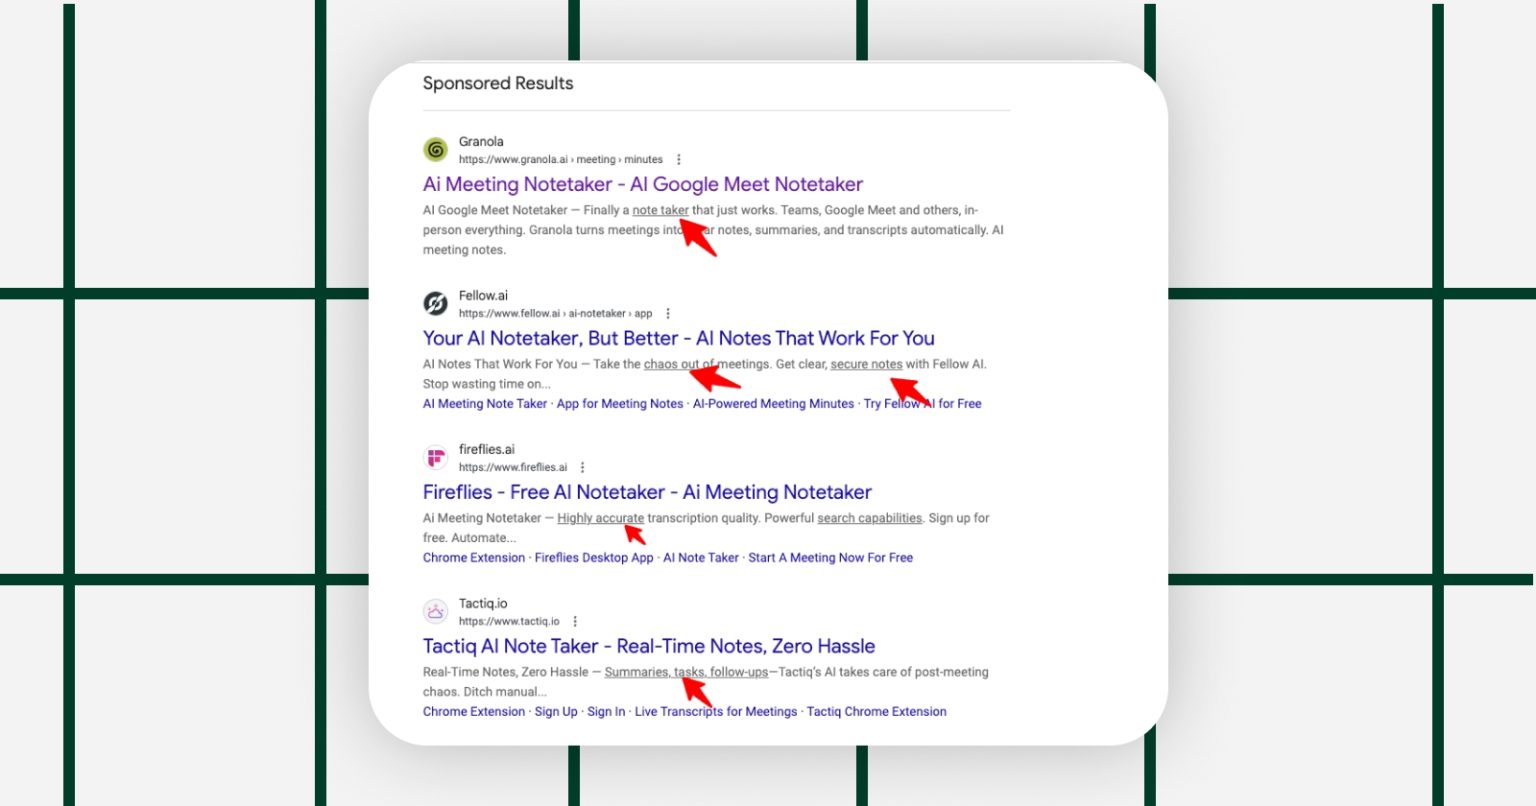
Task: Click the Fellow.ai favicon
Action: [435, 303]
